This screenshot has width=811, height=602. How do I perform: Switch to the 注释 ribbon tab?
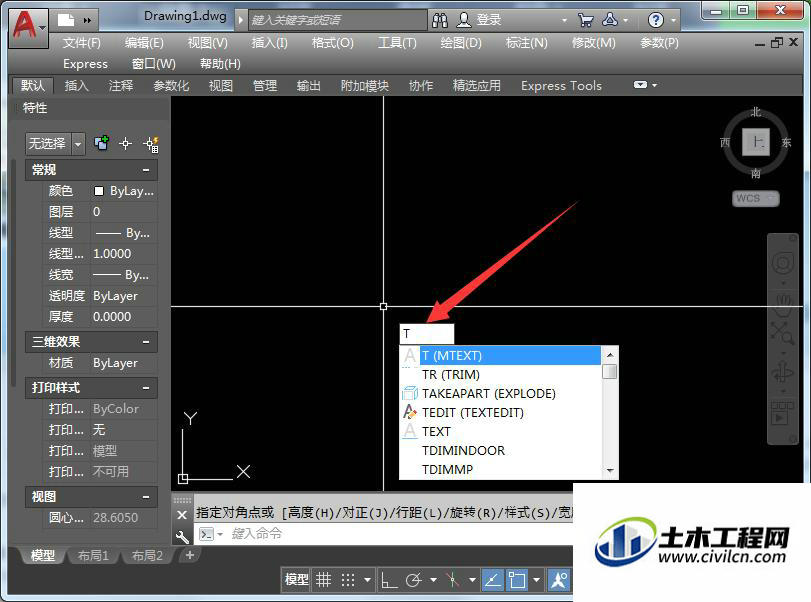121,85
